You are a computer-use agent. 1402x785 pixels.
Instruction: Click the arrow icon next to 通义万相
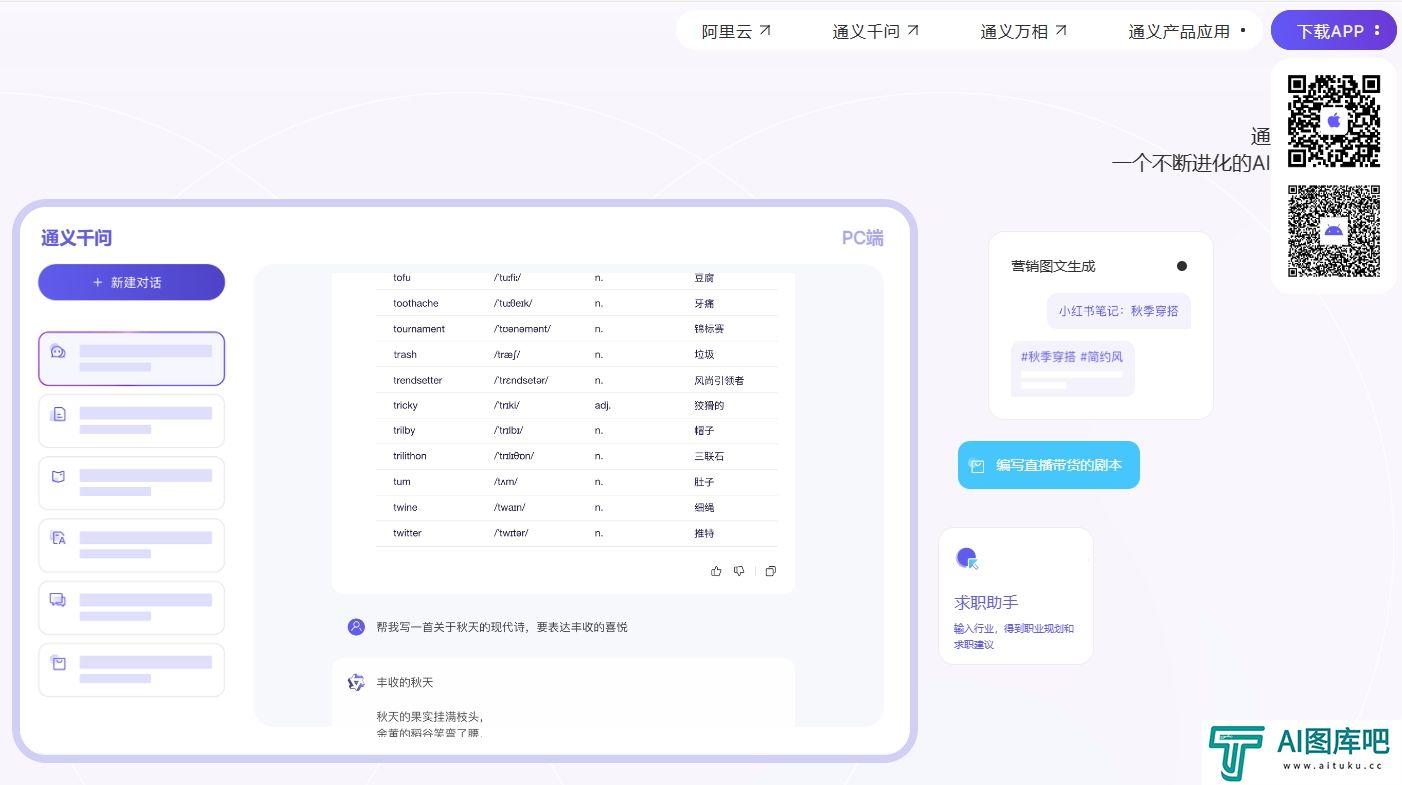(1061, 30)
